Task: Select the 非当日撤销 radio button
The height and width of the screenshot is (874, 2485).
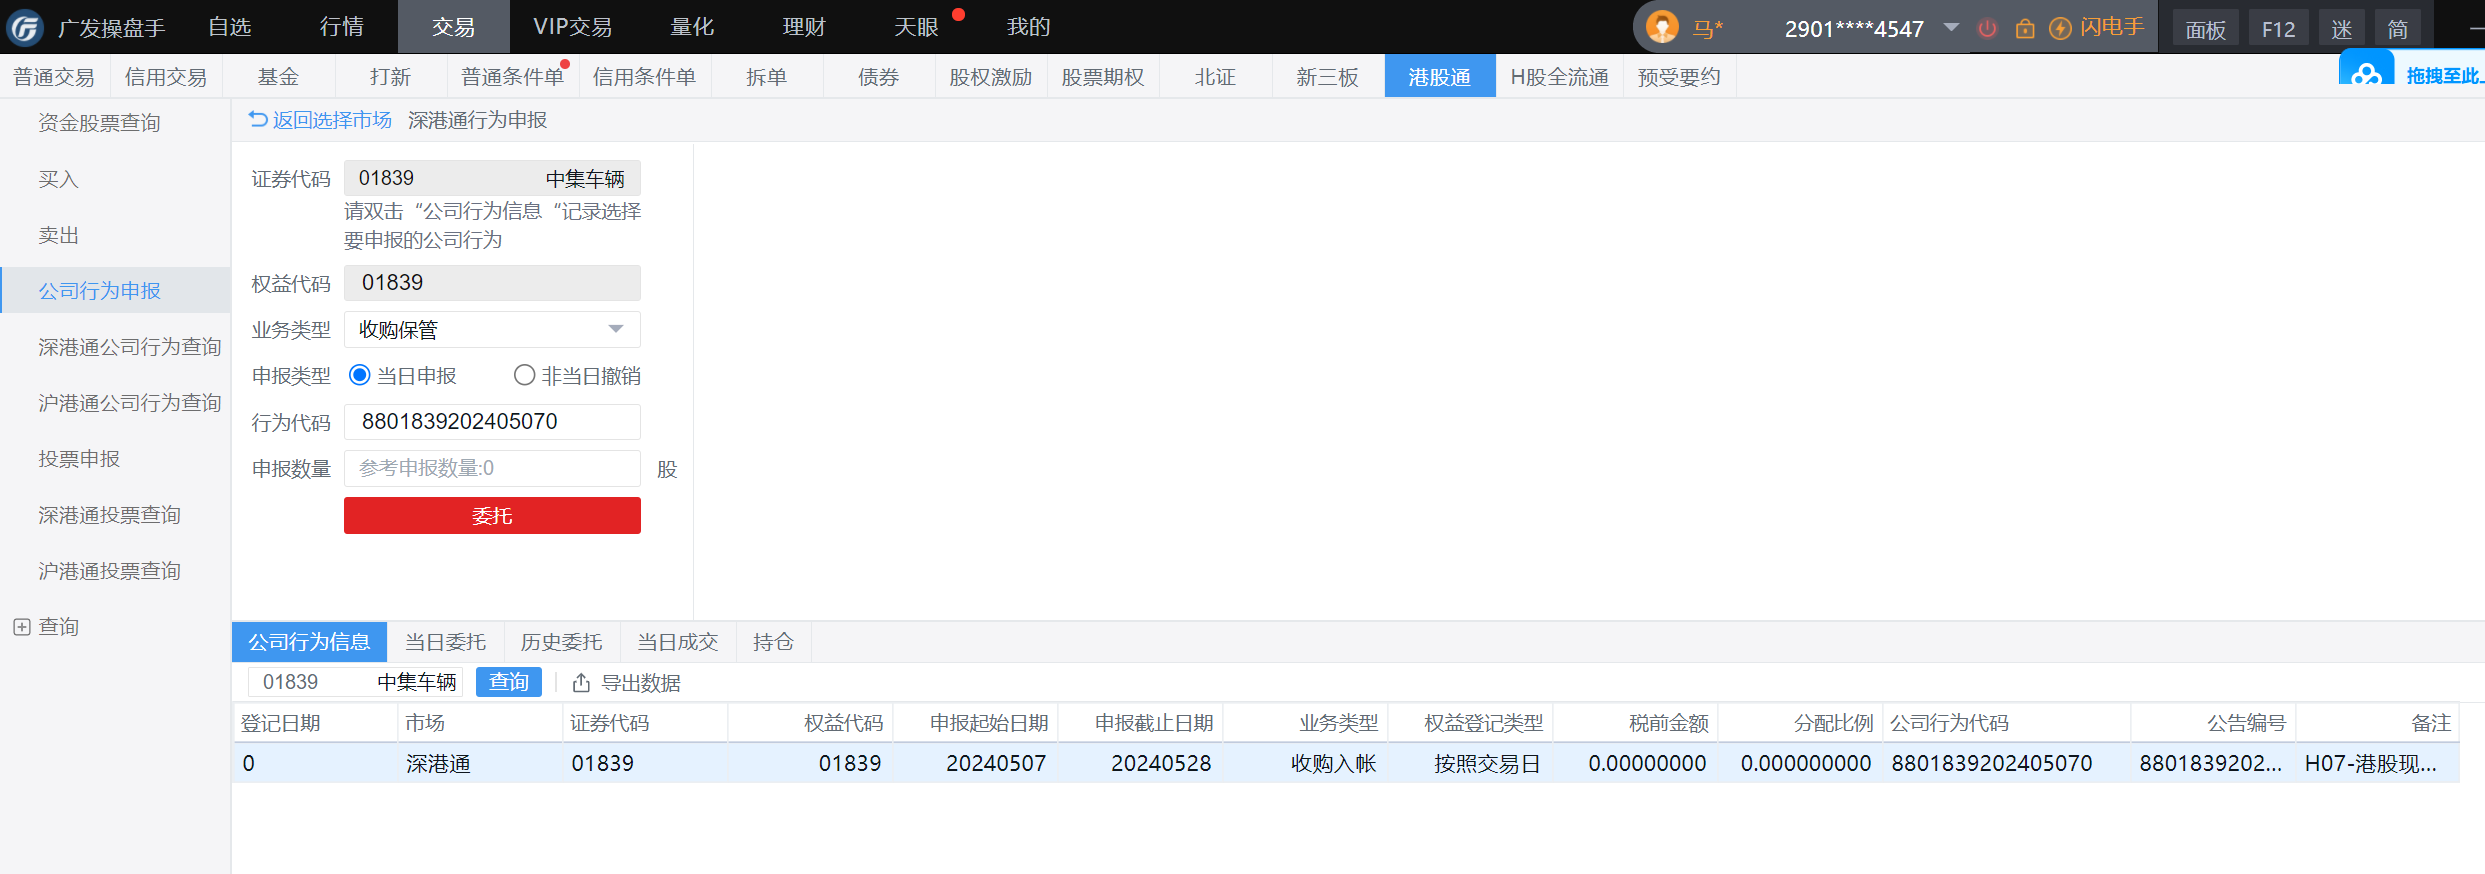Action: 524,376
